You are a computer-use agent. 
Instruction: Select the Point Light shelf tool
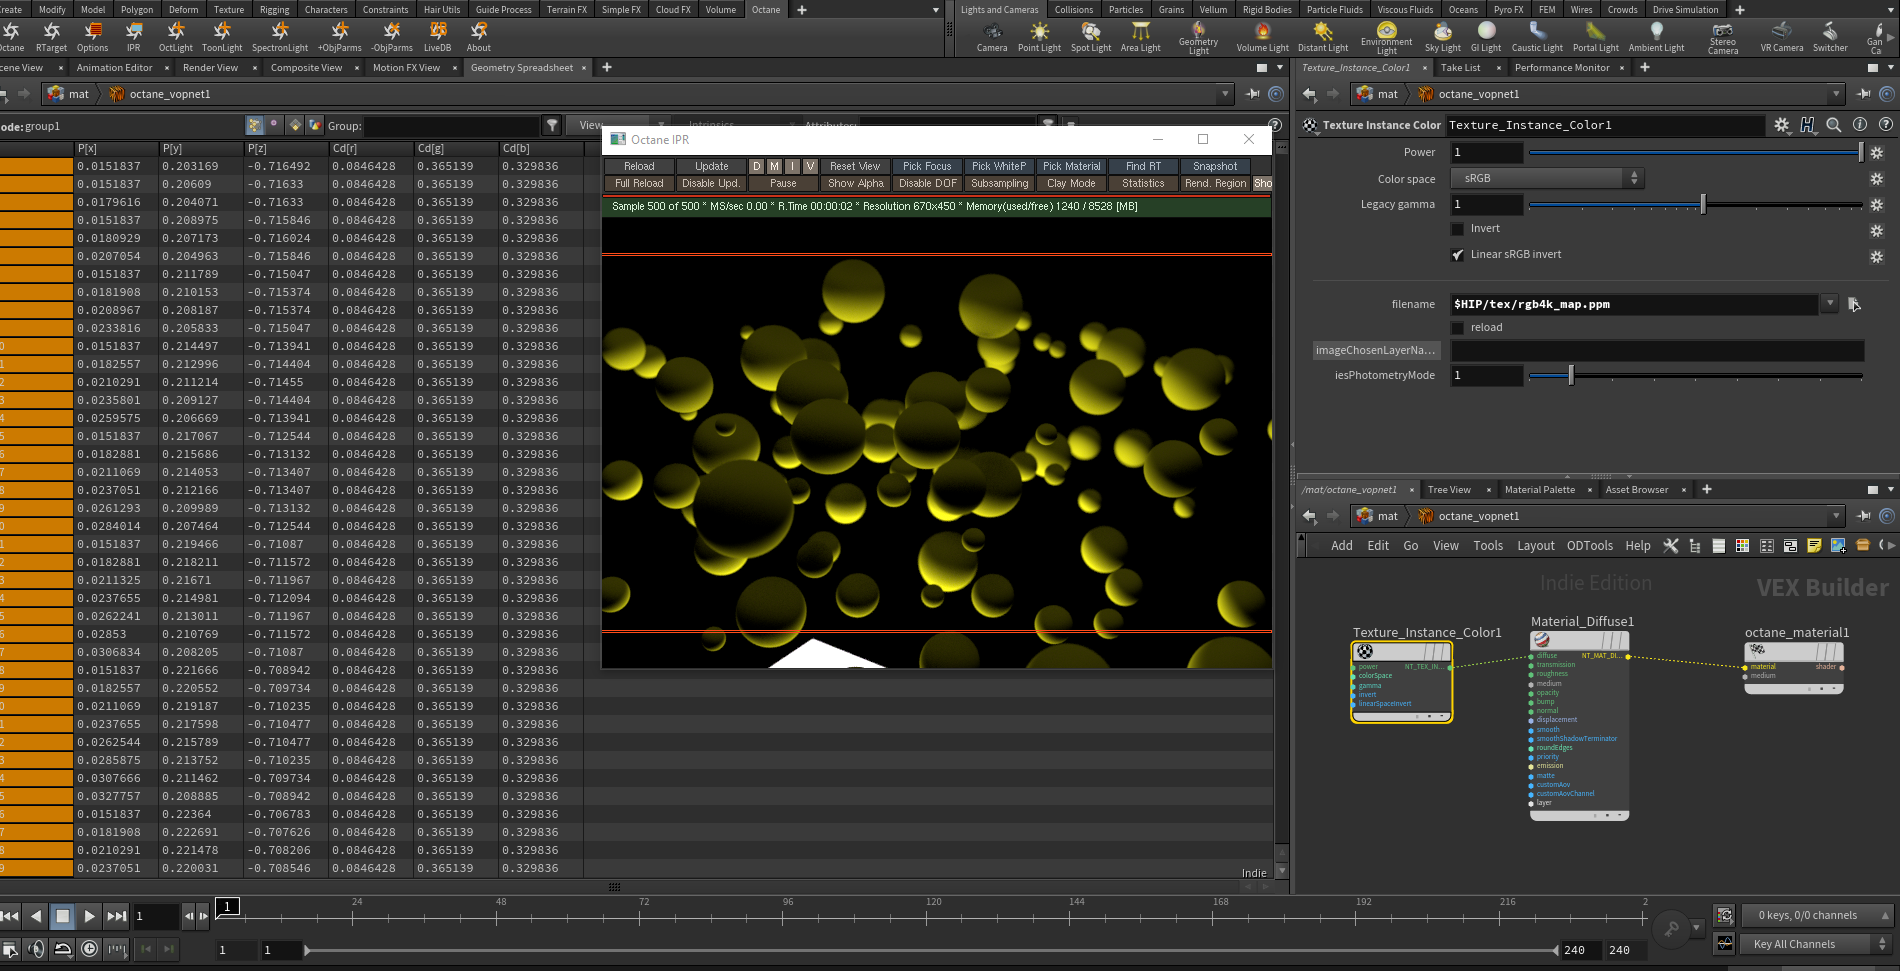point(1039,37)
